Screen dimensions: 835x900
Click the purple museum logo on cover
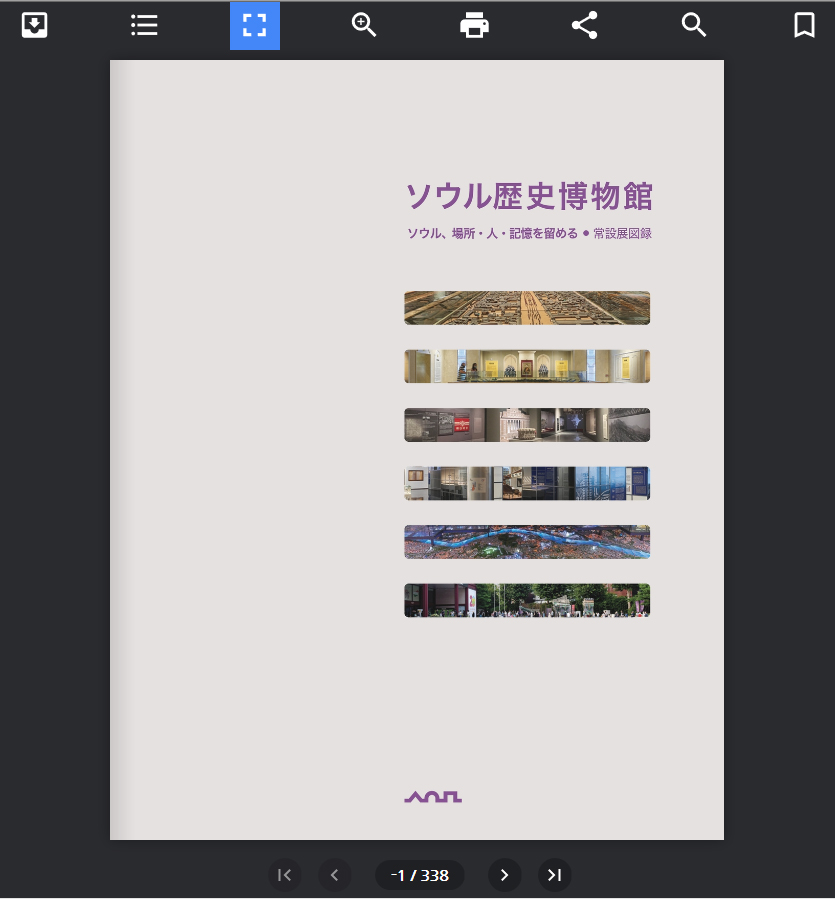[433, 797]
